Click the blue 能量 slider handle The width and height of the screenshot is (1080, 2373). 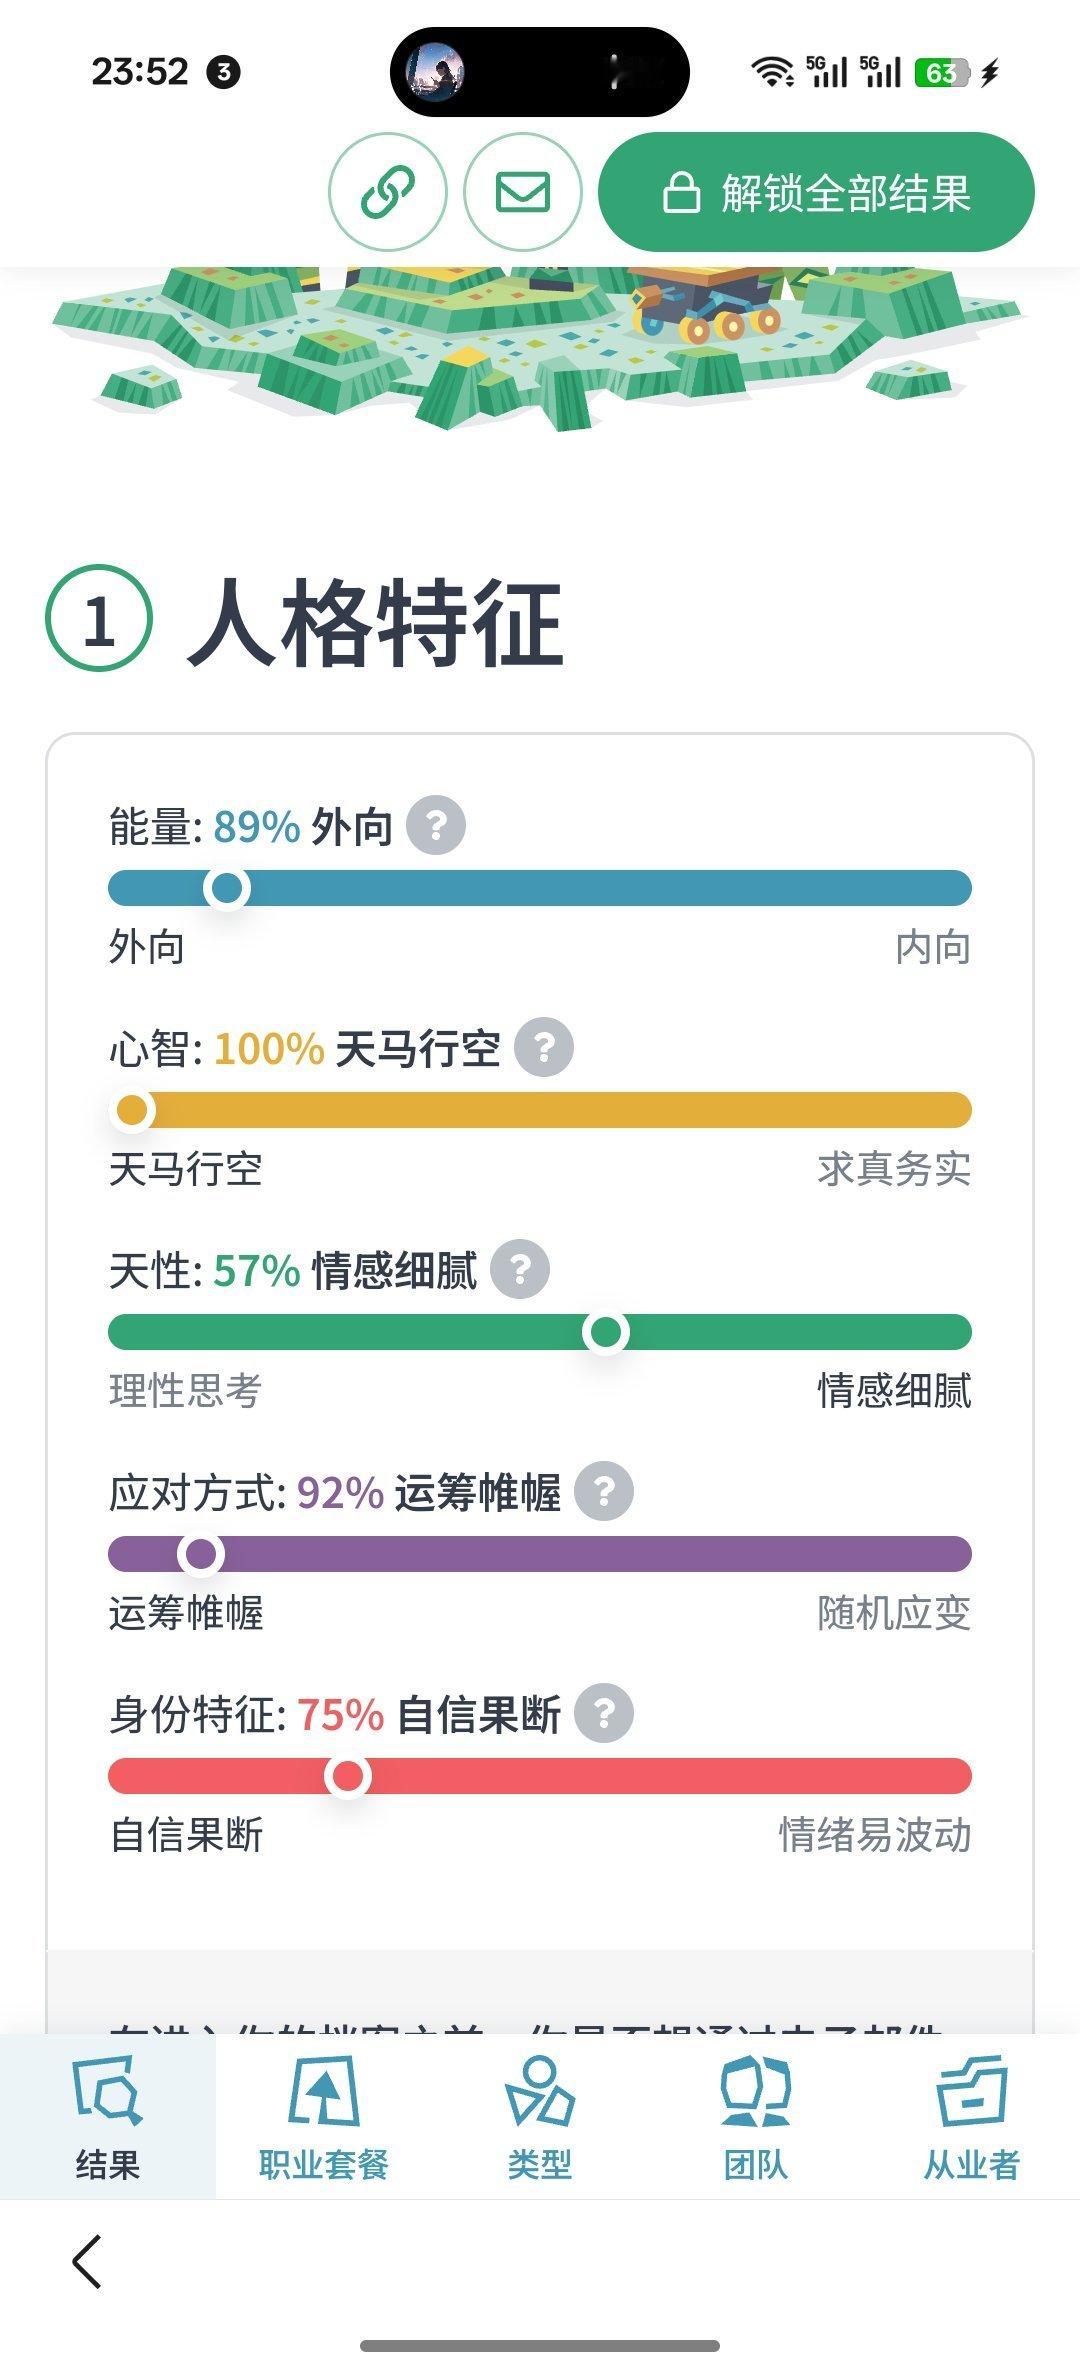tap(227, 888)
